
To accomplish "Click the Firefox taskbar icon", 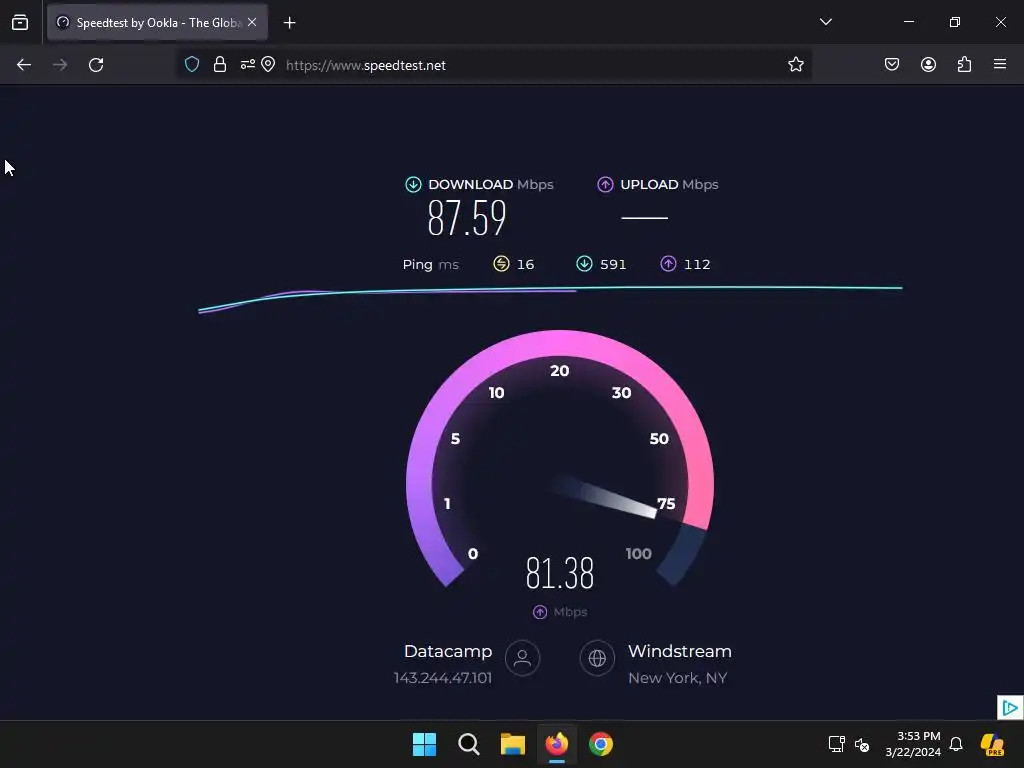I will 556,744.
